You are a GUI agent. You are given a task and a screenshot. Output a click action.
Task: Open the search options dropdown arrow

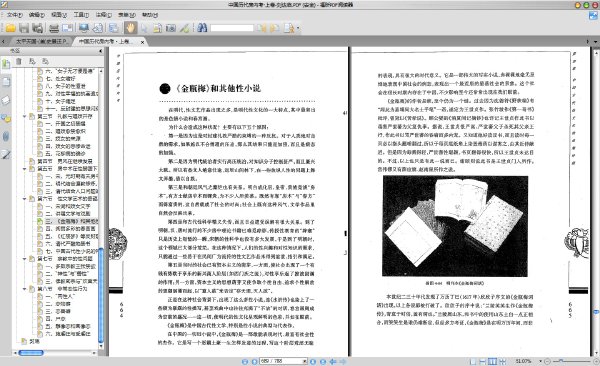pos(298,28)
